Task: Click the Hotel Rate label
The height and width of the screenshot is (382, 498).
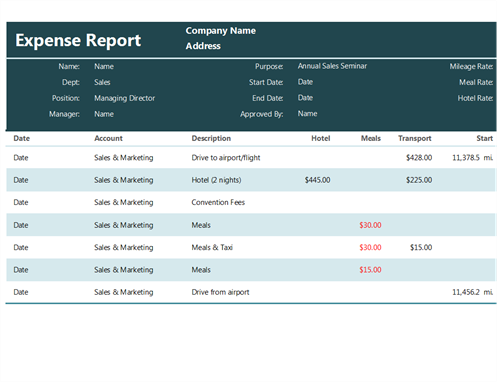Action: pos(475,98)
